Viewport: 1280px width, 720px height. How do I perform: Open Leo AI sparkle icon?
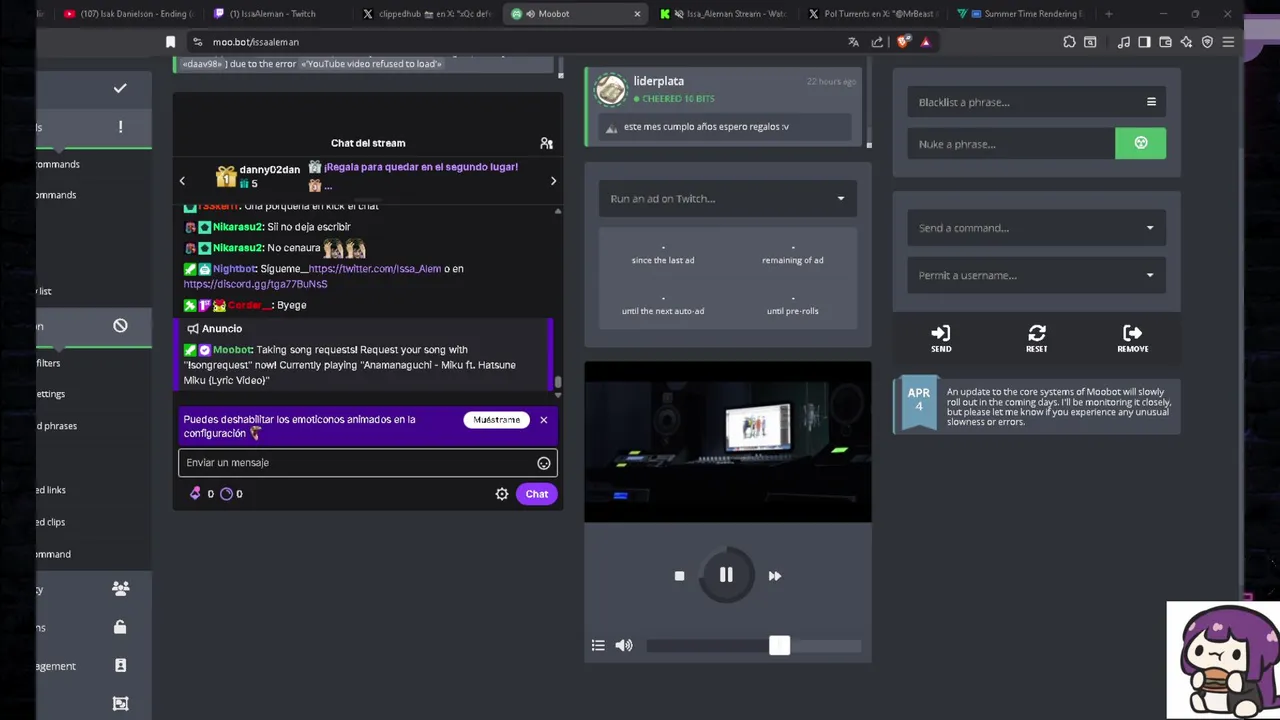point(1186,42)
